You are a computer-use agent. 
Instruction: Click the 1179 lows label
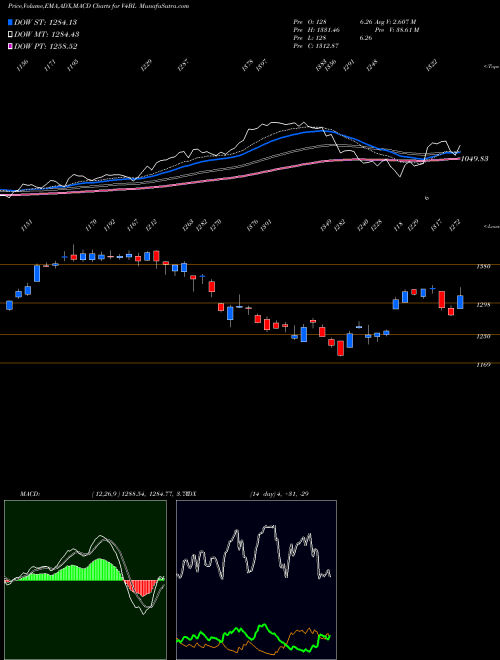(x=91, y=226)
